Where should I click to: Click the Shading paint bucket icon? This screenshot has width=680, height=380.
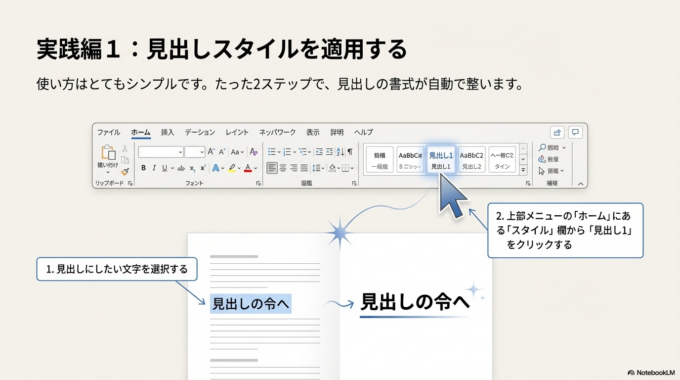(332, 168)
